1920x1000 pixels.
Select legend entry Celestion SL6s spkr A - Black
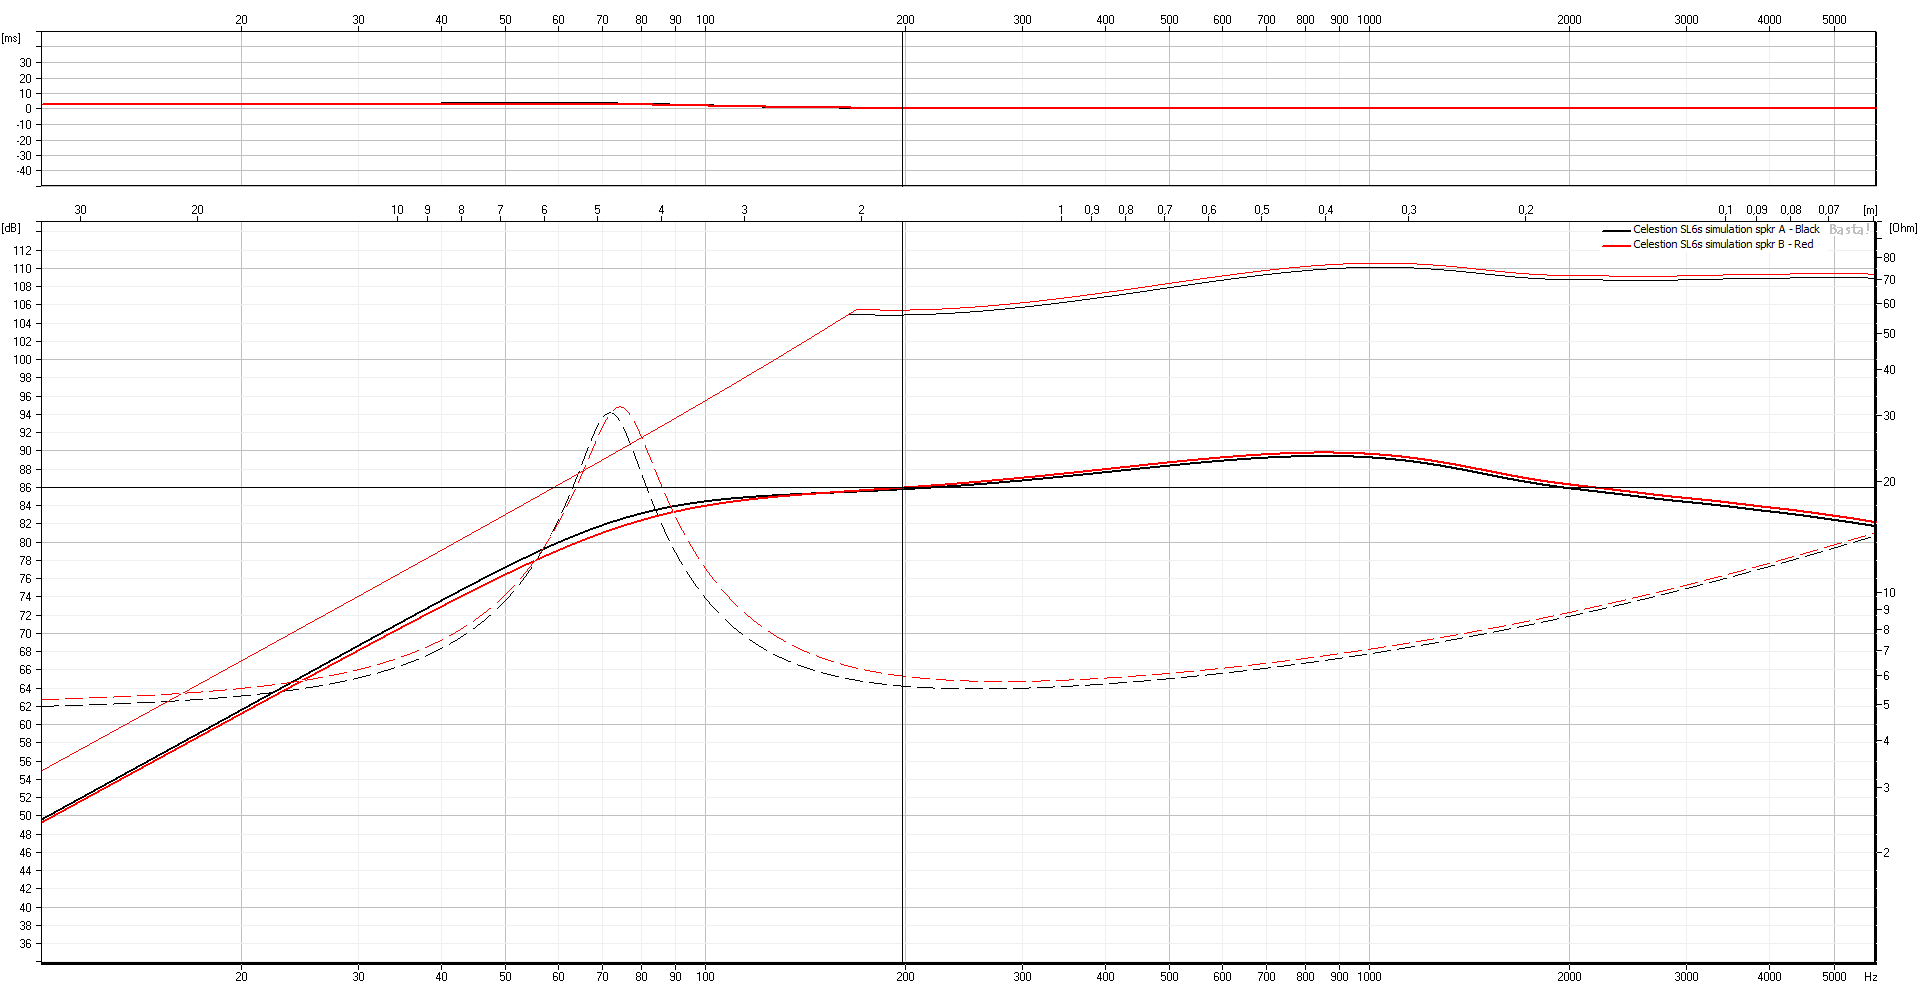(x=1726, y=229)
